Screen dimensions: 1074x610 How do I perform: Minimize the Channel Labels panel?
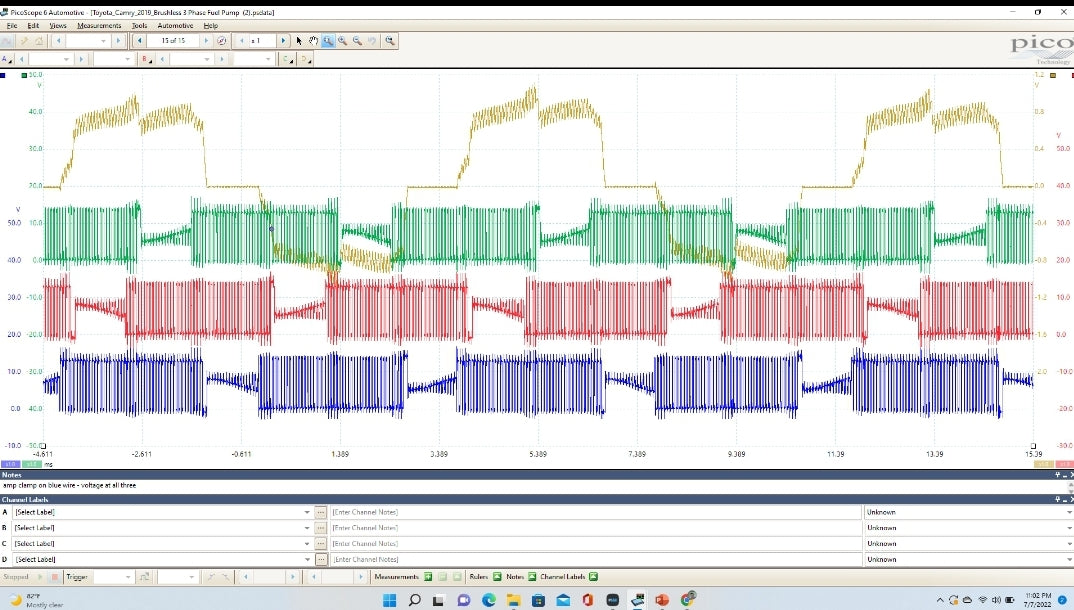1065,499
